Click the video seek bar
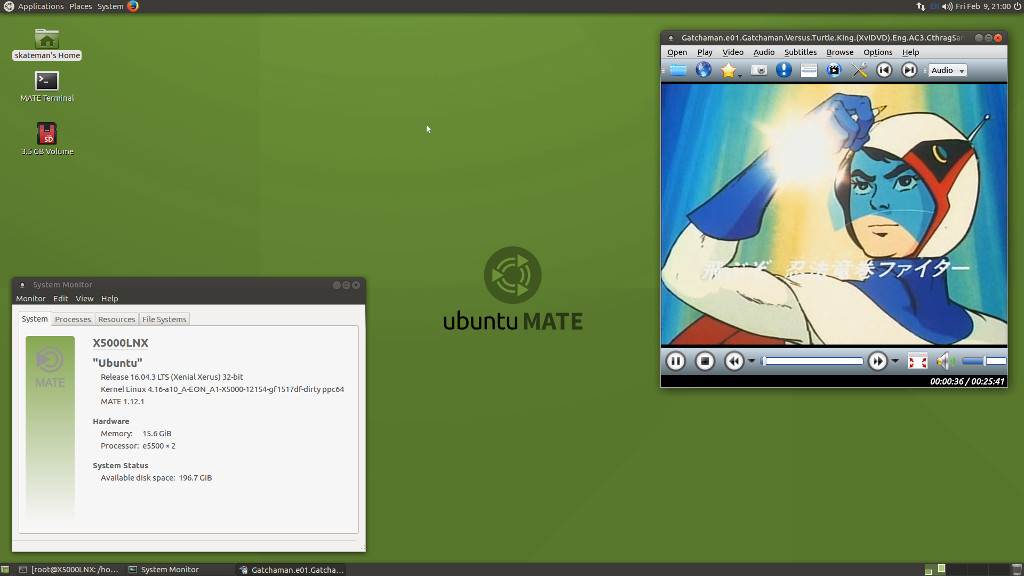Image resolution: width=1024 pixels, height=576 pixels. 812,361
